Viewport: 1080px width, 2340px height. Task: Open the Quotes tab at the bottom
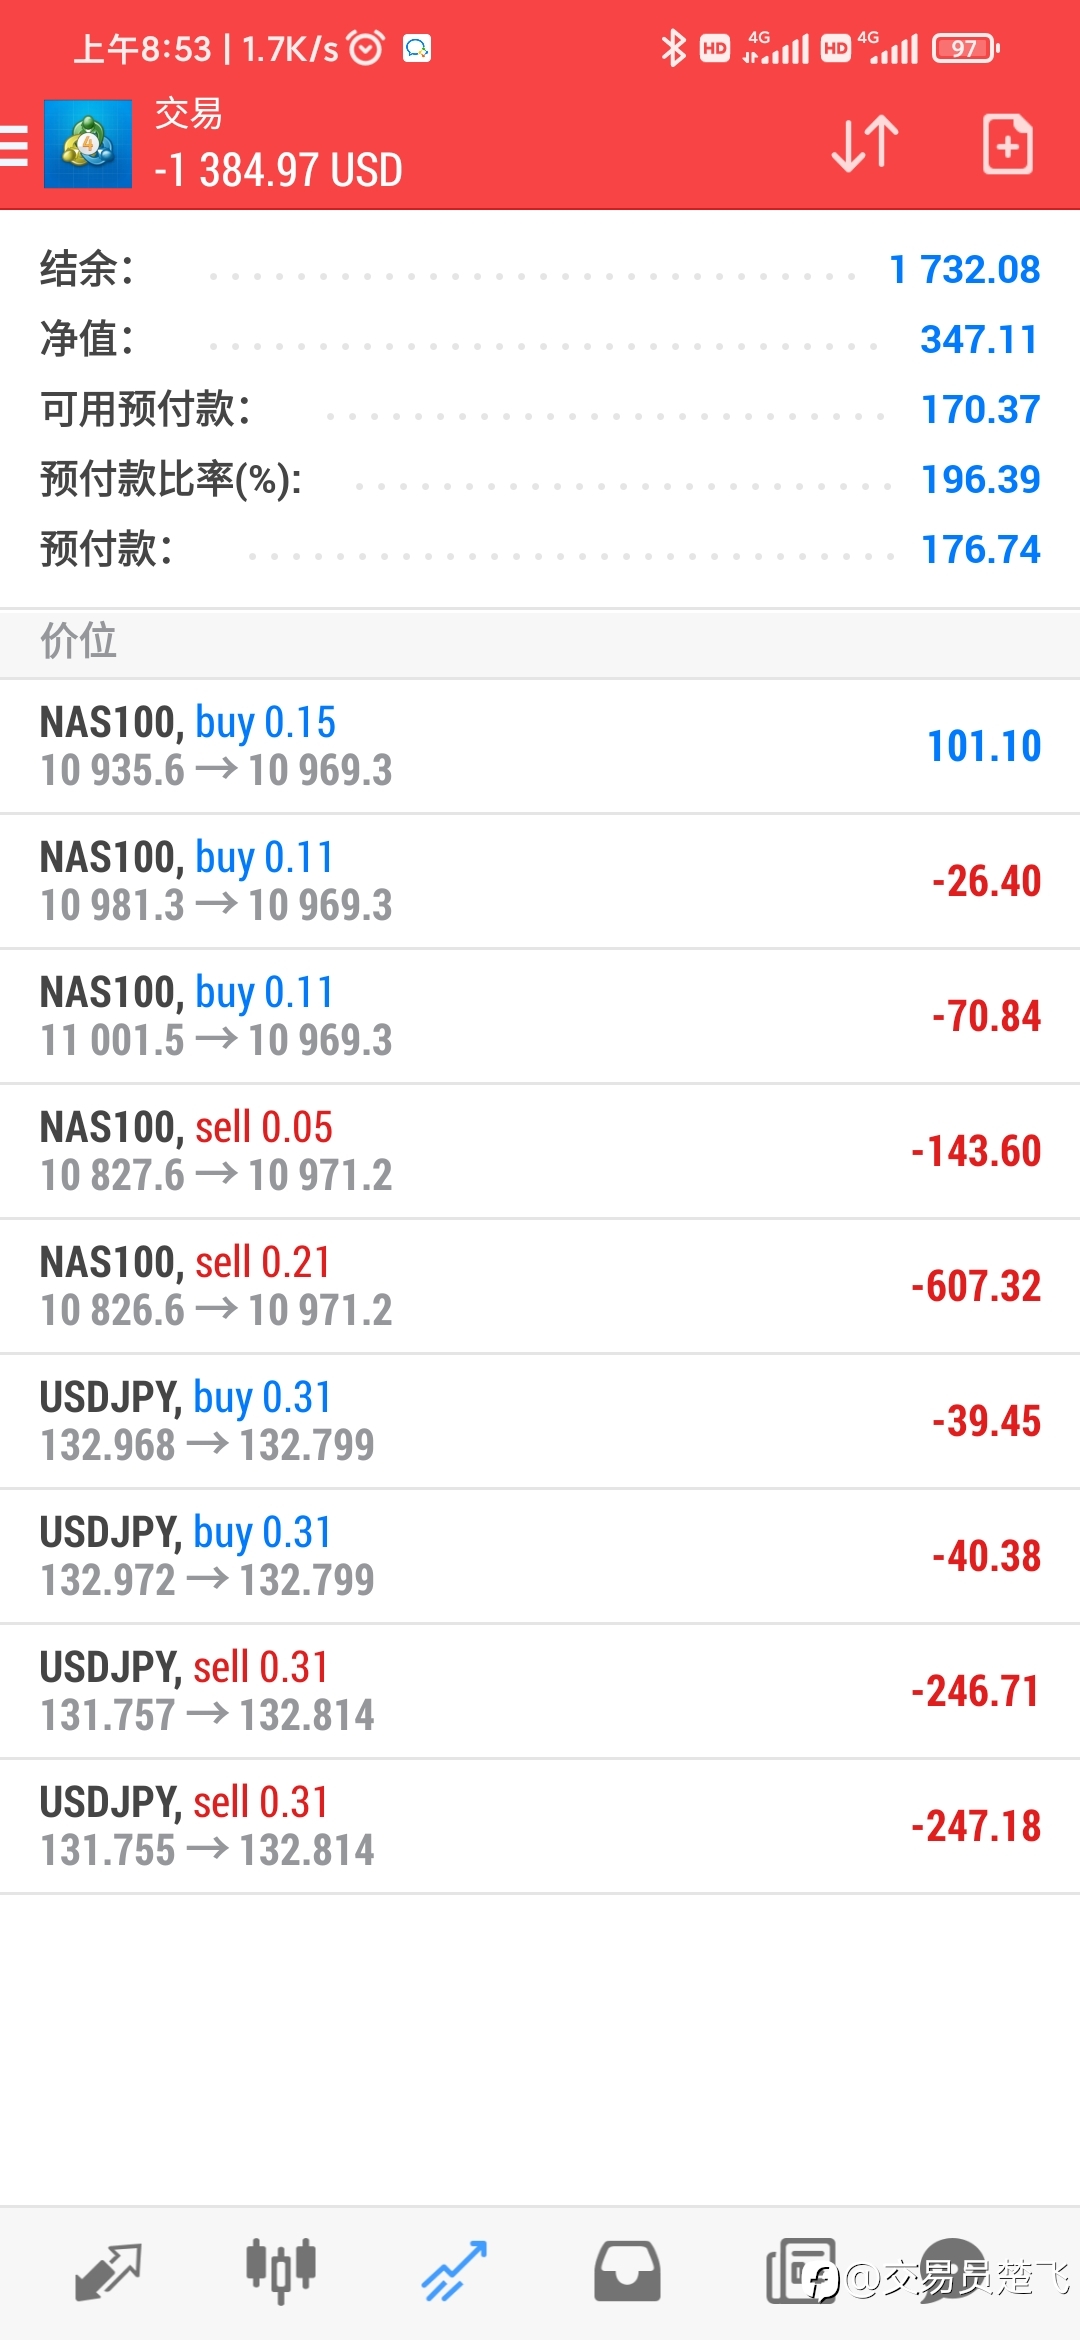(x=108, y=2272)
